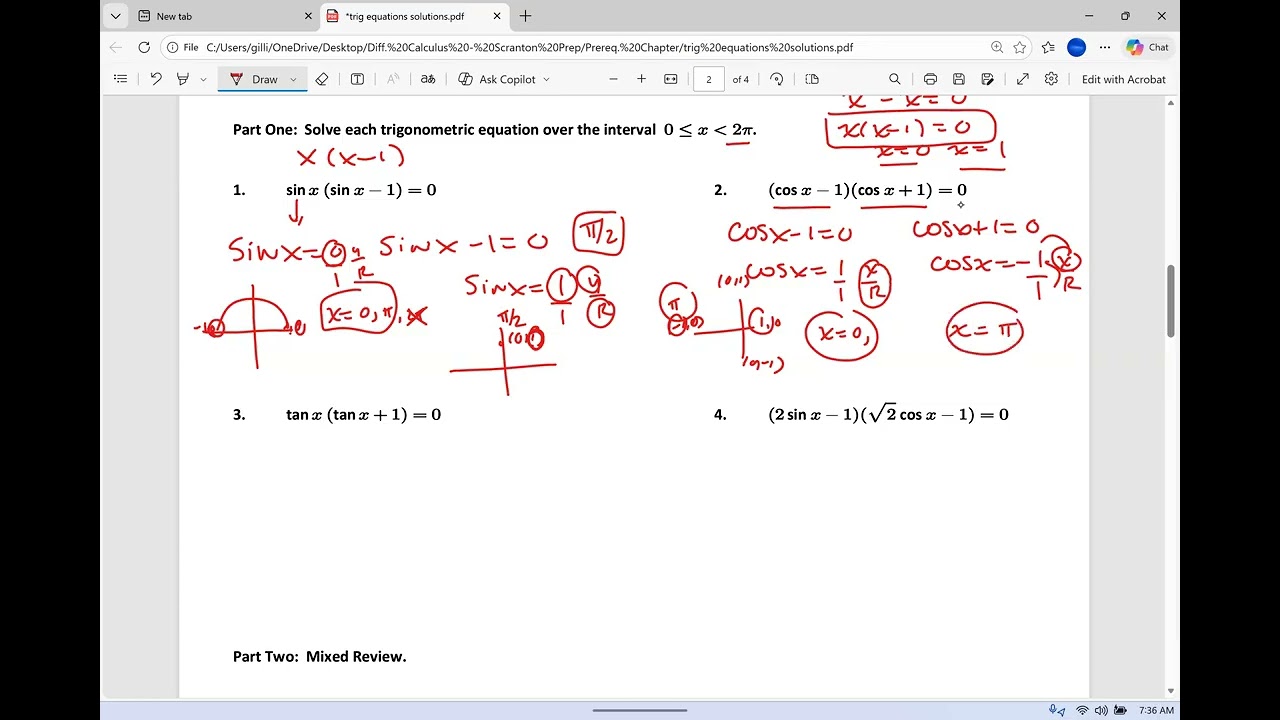Click the printed equation of problem 3
Image resolution: width=1280 pixels, height=720 pixels.
coord(363,414)
